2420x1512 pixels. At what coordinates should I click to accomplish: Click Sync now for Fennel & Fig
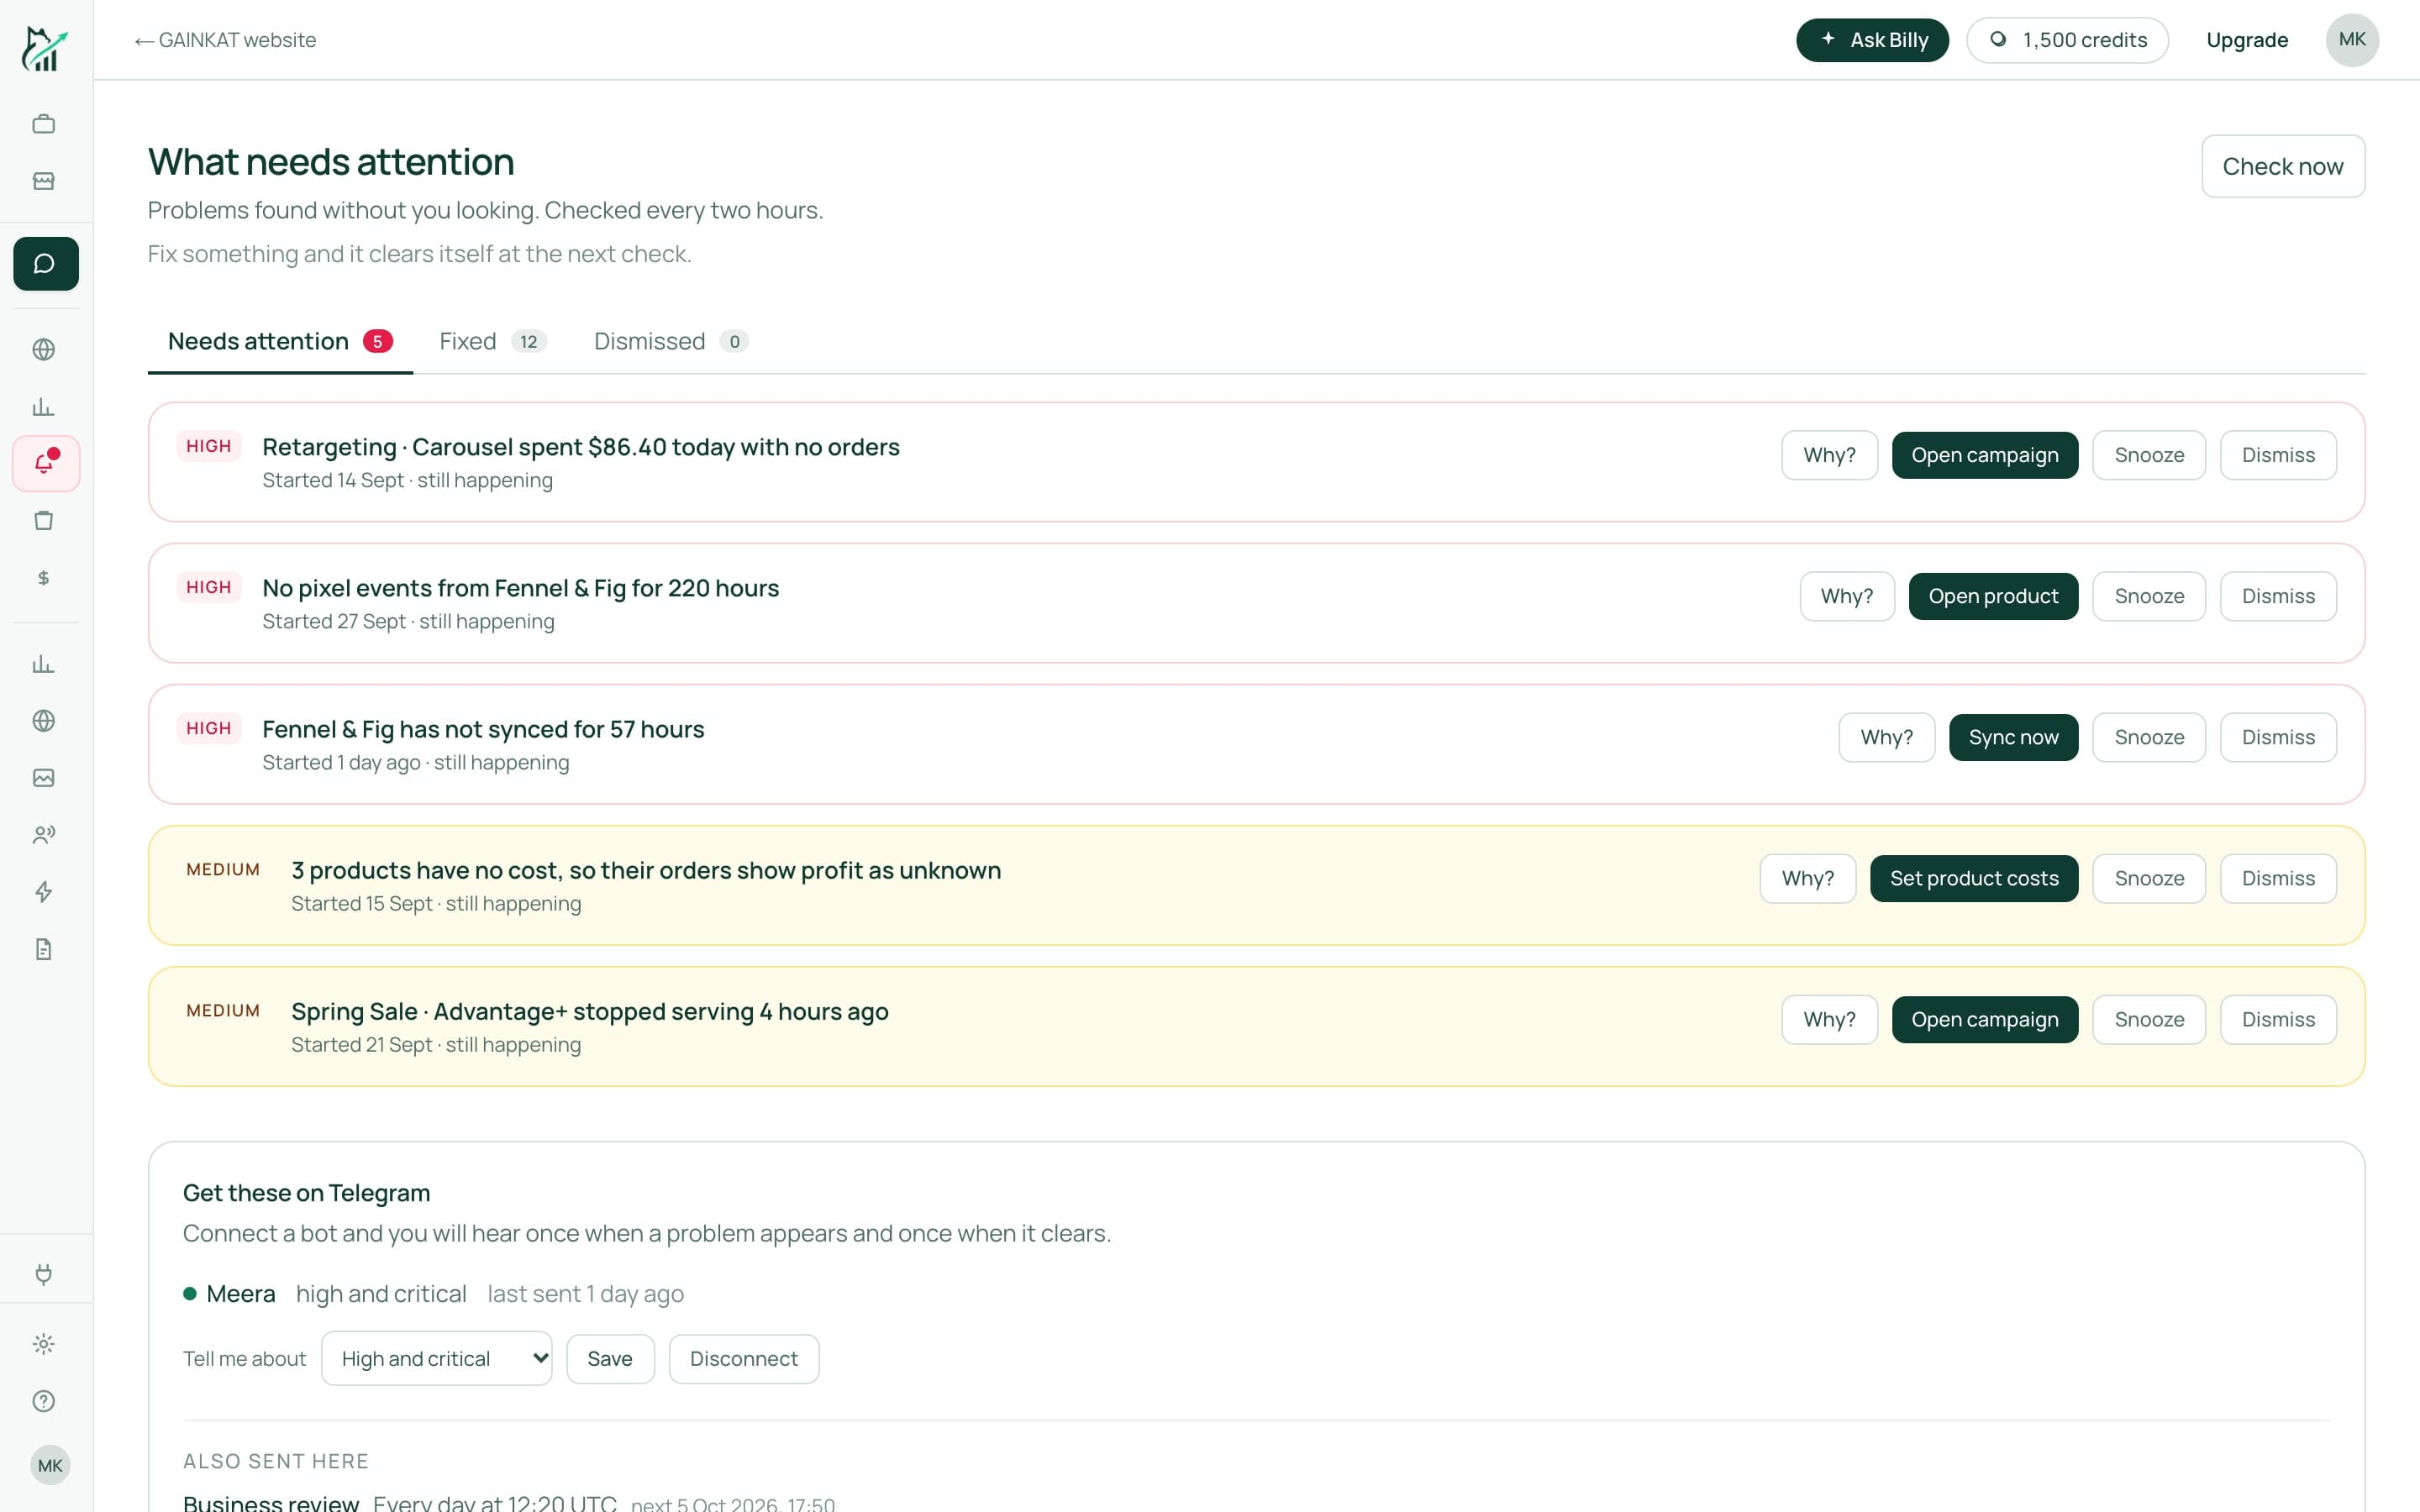tap(2013, 737)
